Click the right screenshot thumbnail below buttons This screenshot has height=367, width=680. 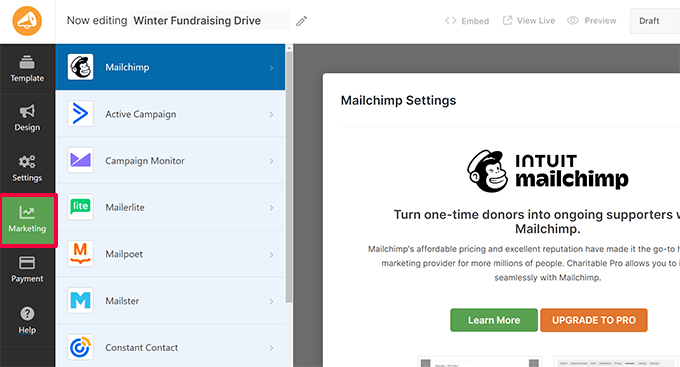tap(617, 362)
